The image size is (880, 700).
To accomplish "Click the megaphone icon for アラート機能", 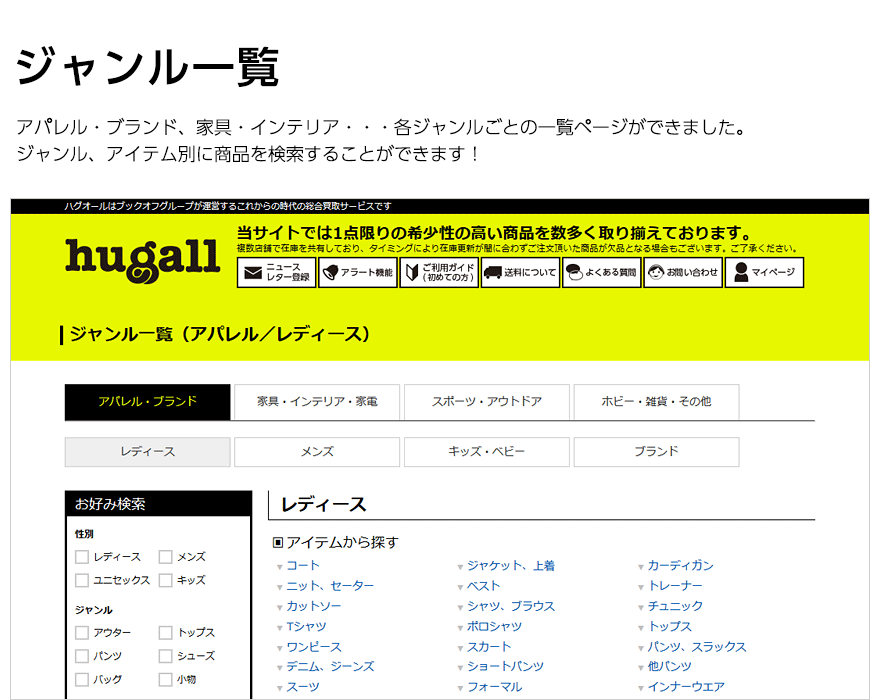I will 331,272.
